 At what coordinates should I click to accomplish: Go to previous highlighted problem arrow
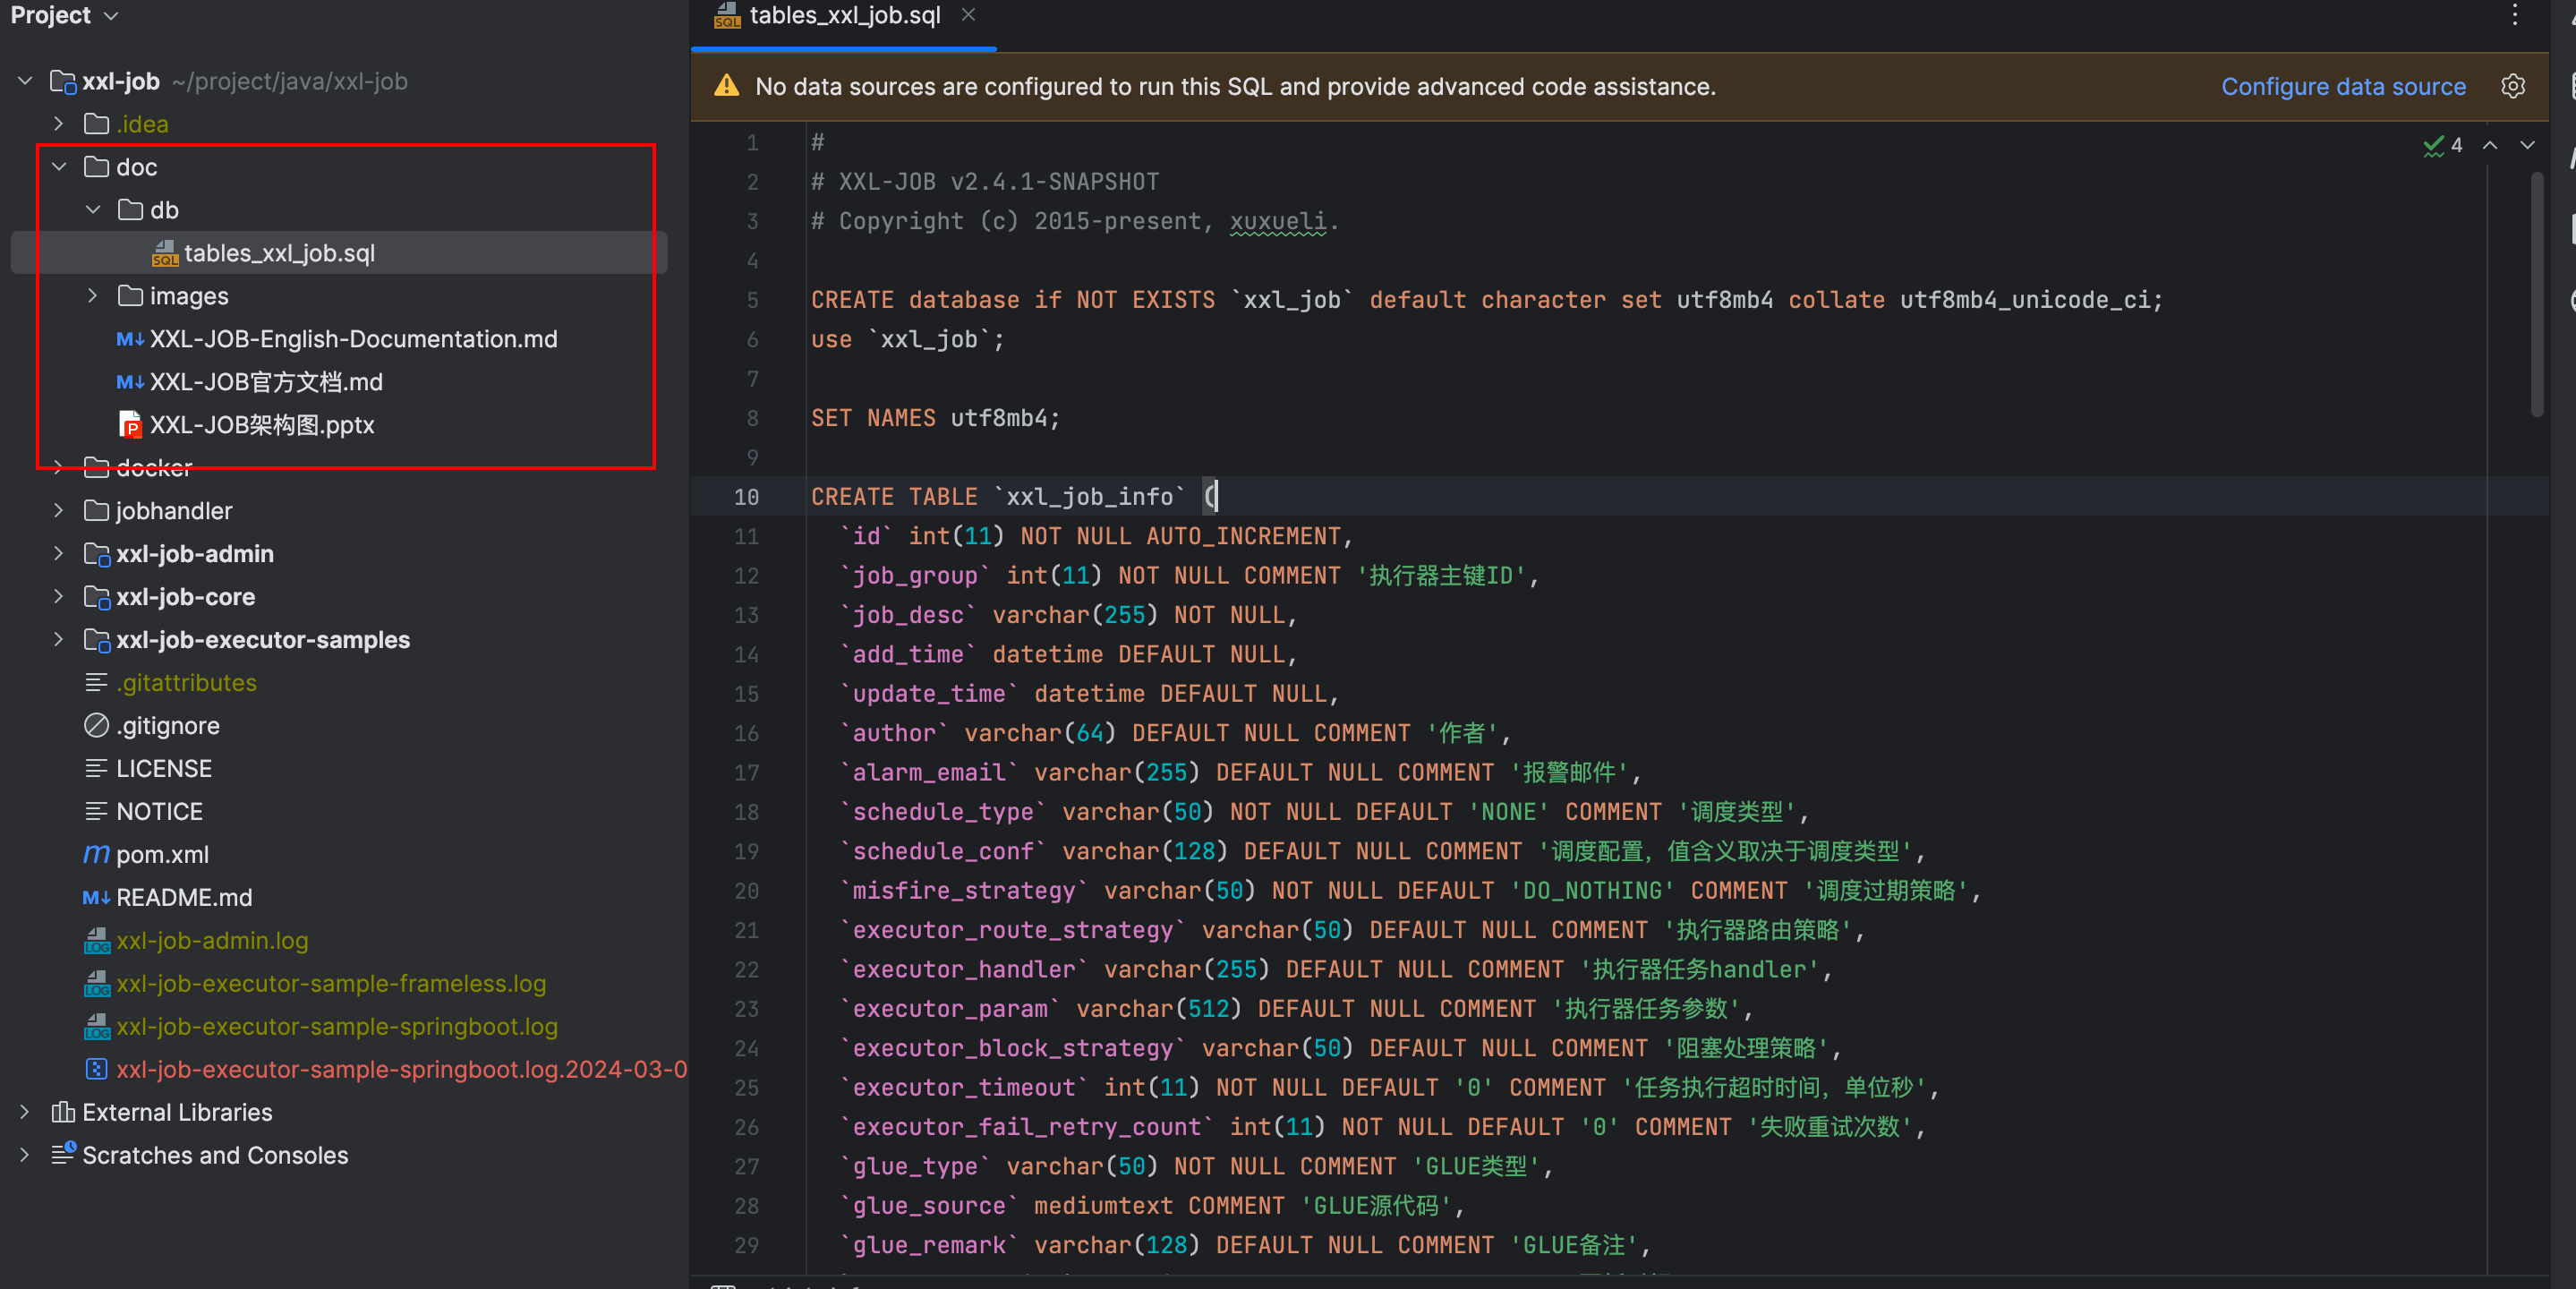click(x=2490, y=145)
